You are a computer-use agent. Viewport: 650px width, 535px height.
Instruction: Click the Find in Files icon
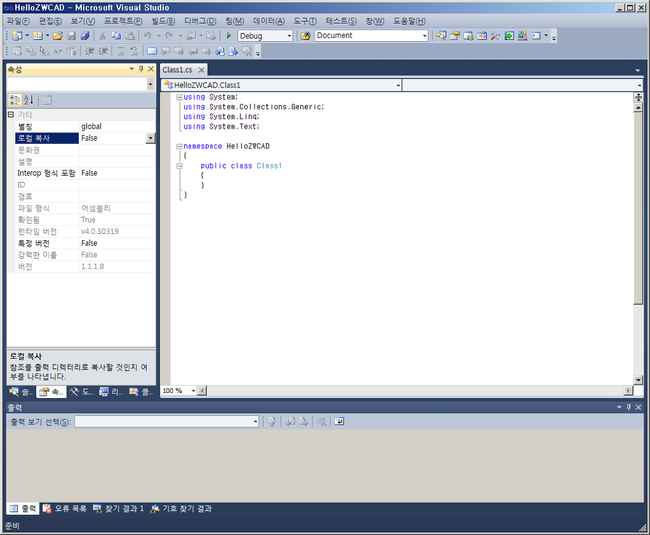pyautogui.click(x=306, y=36)
